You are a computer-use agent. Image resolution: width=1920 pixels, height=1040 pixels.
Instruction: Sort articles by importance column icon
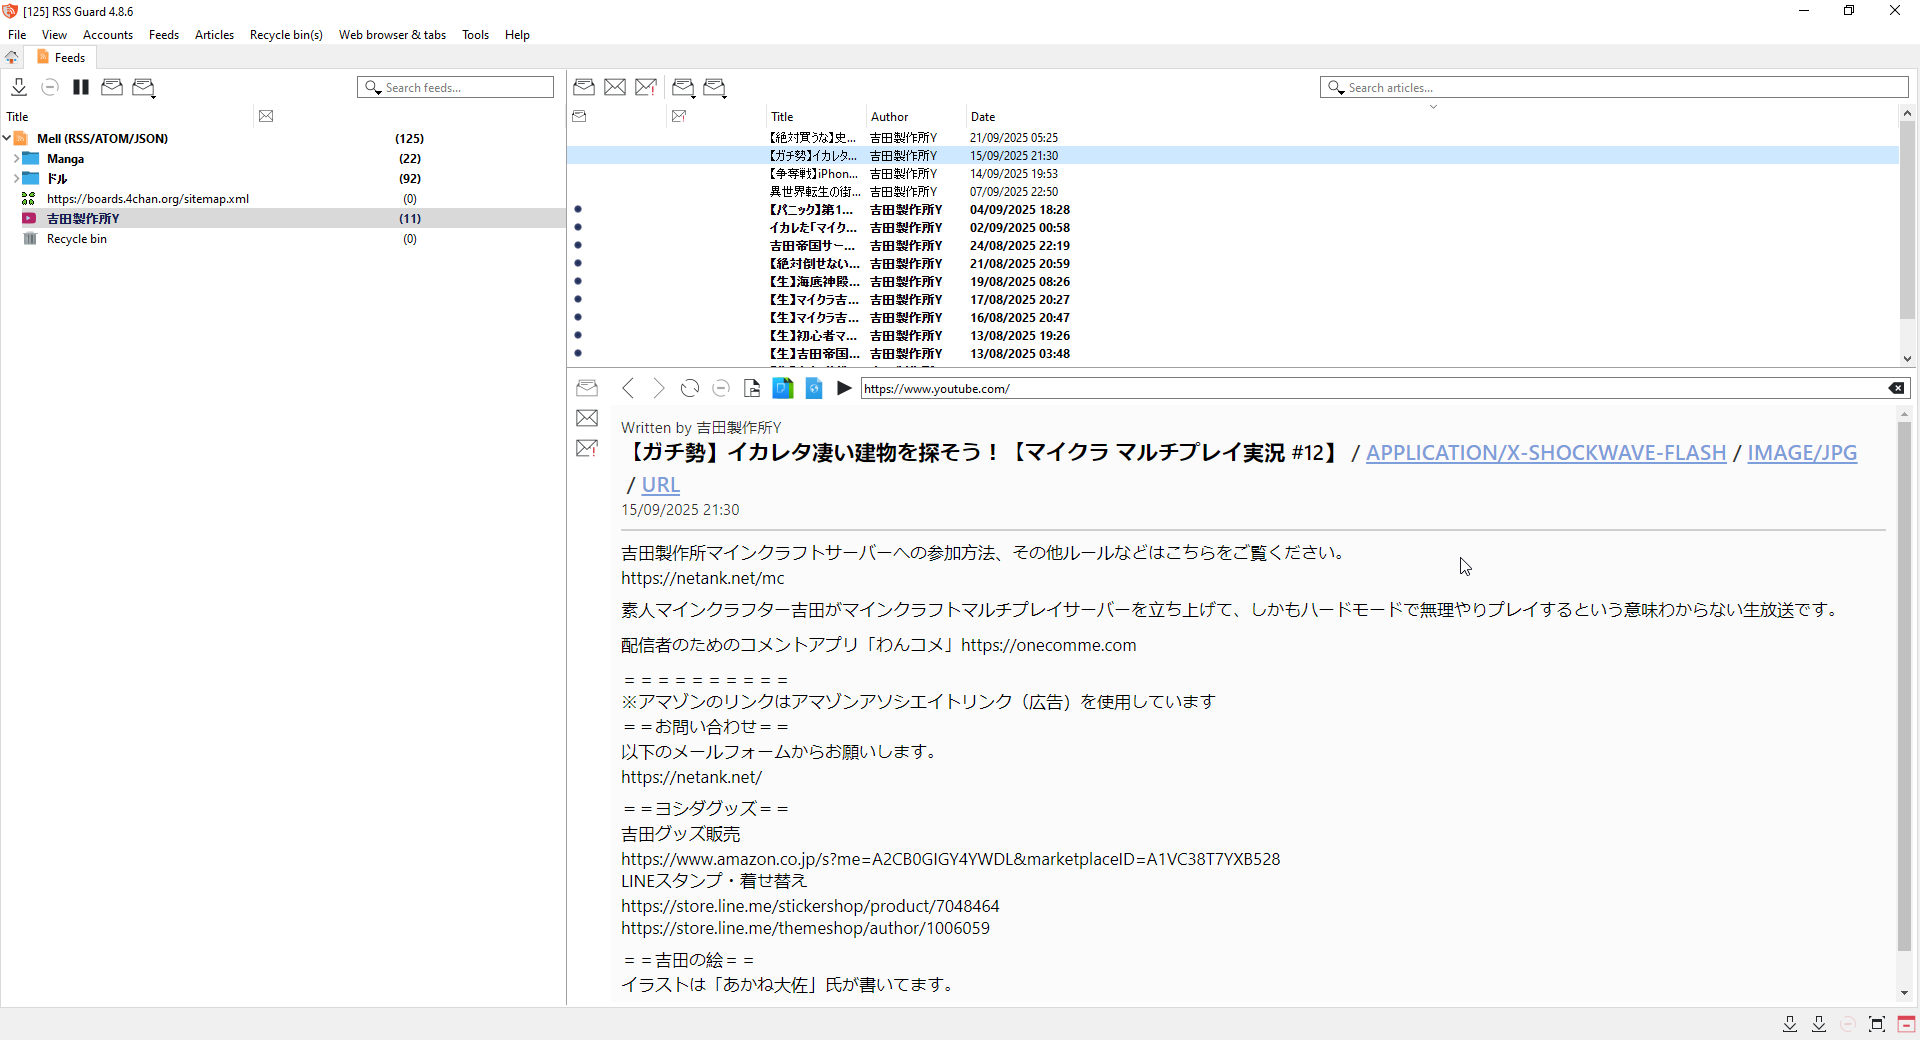click(x=679, y=116)
